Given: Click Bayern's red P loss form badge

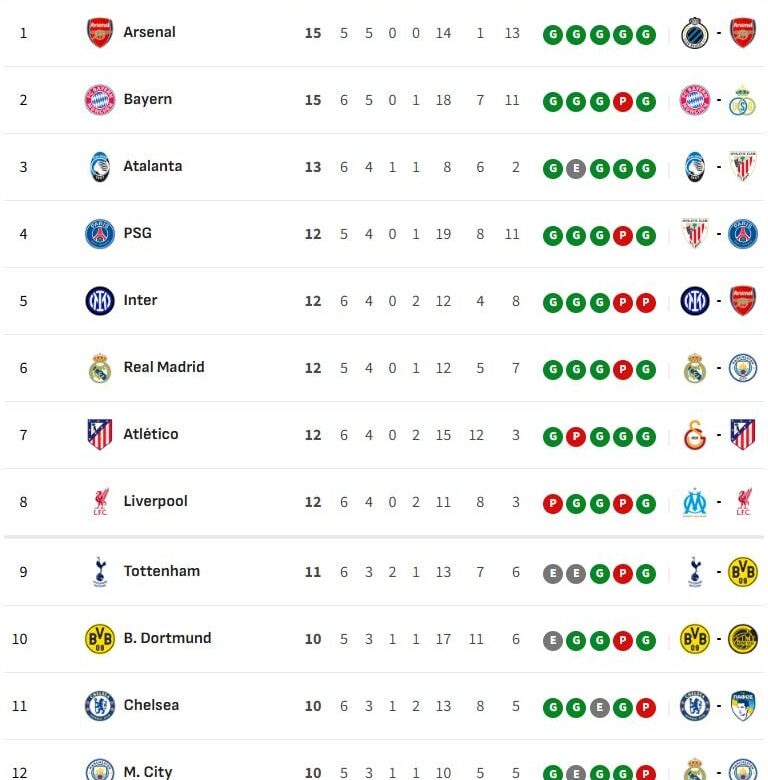Looking at the screenshot, I should pyautogui.click(x=622, y=101).
